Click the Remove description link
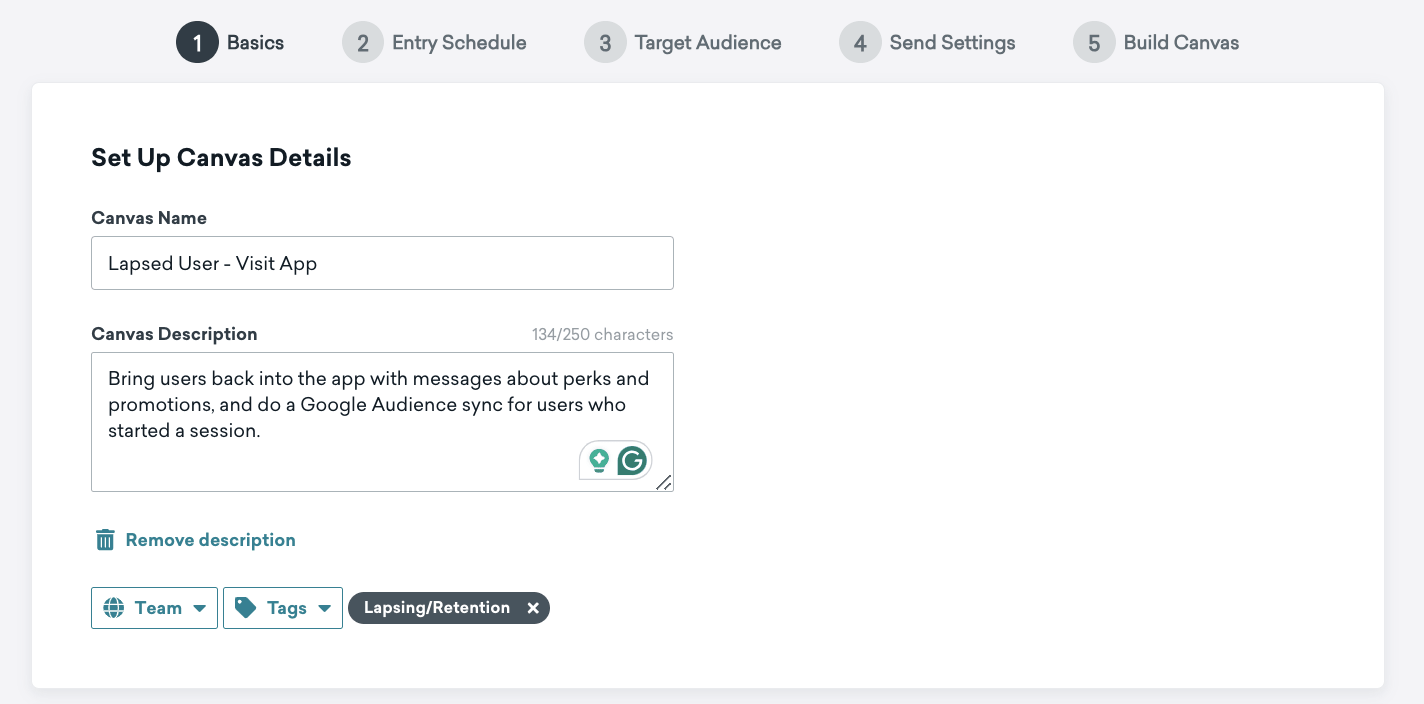Screen dimensions: 1424x704 [210, 540]
